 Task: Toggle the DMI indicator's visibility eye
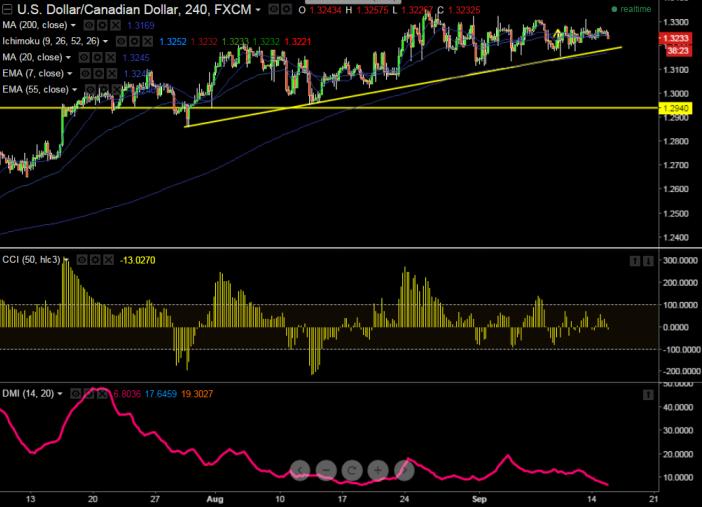(76, 394)
